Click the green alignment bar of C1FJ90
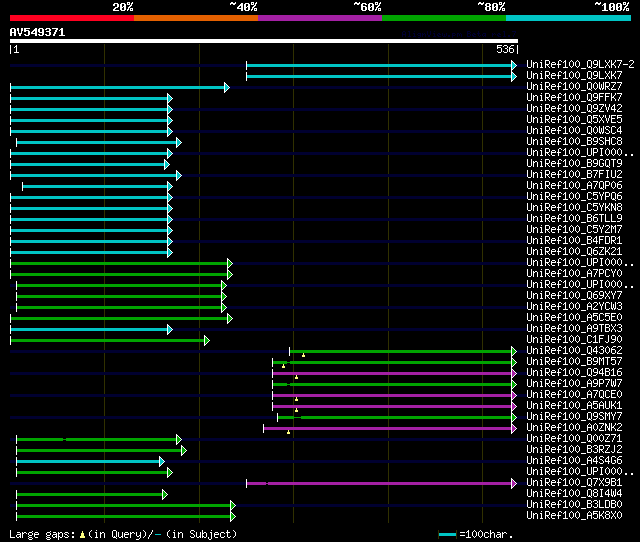The image size is (640, 542). (x=110, y=341)
